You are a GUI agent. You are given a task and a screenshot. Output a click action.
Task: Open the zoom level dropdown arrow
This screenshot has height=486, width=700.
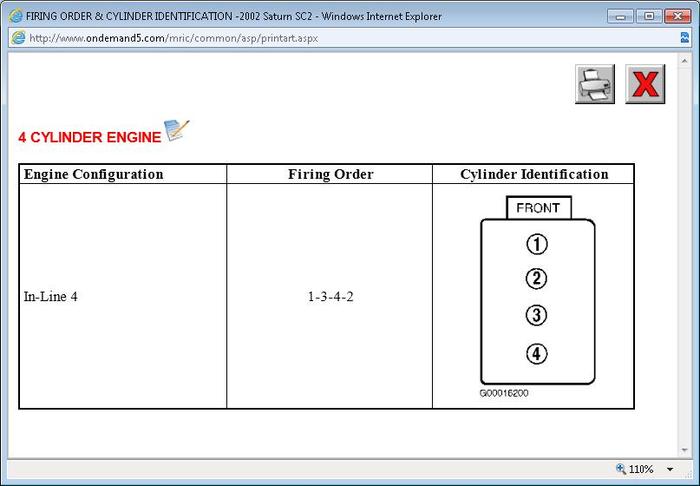(x=670, y=469)
